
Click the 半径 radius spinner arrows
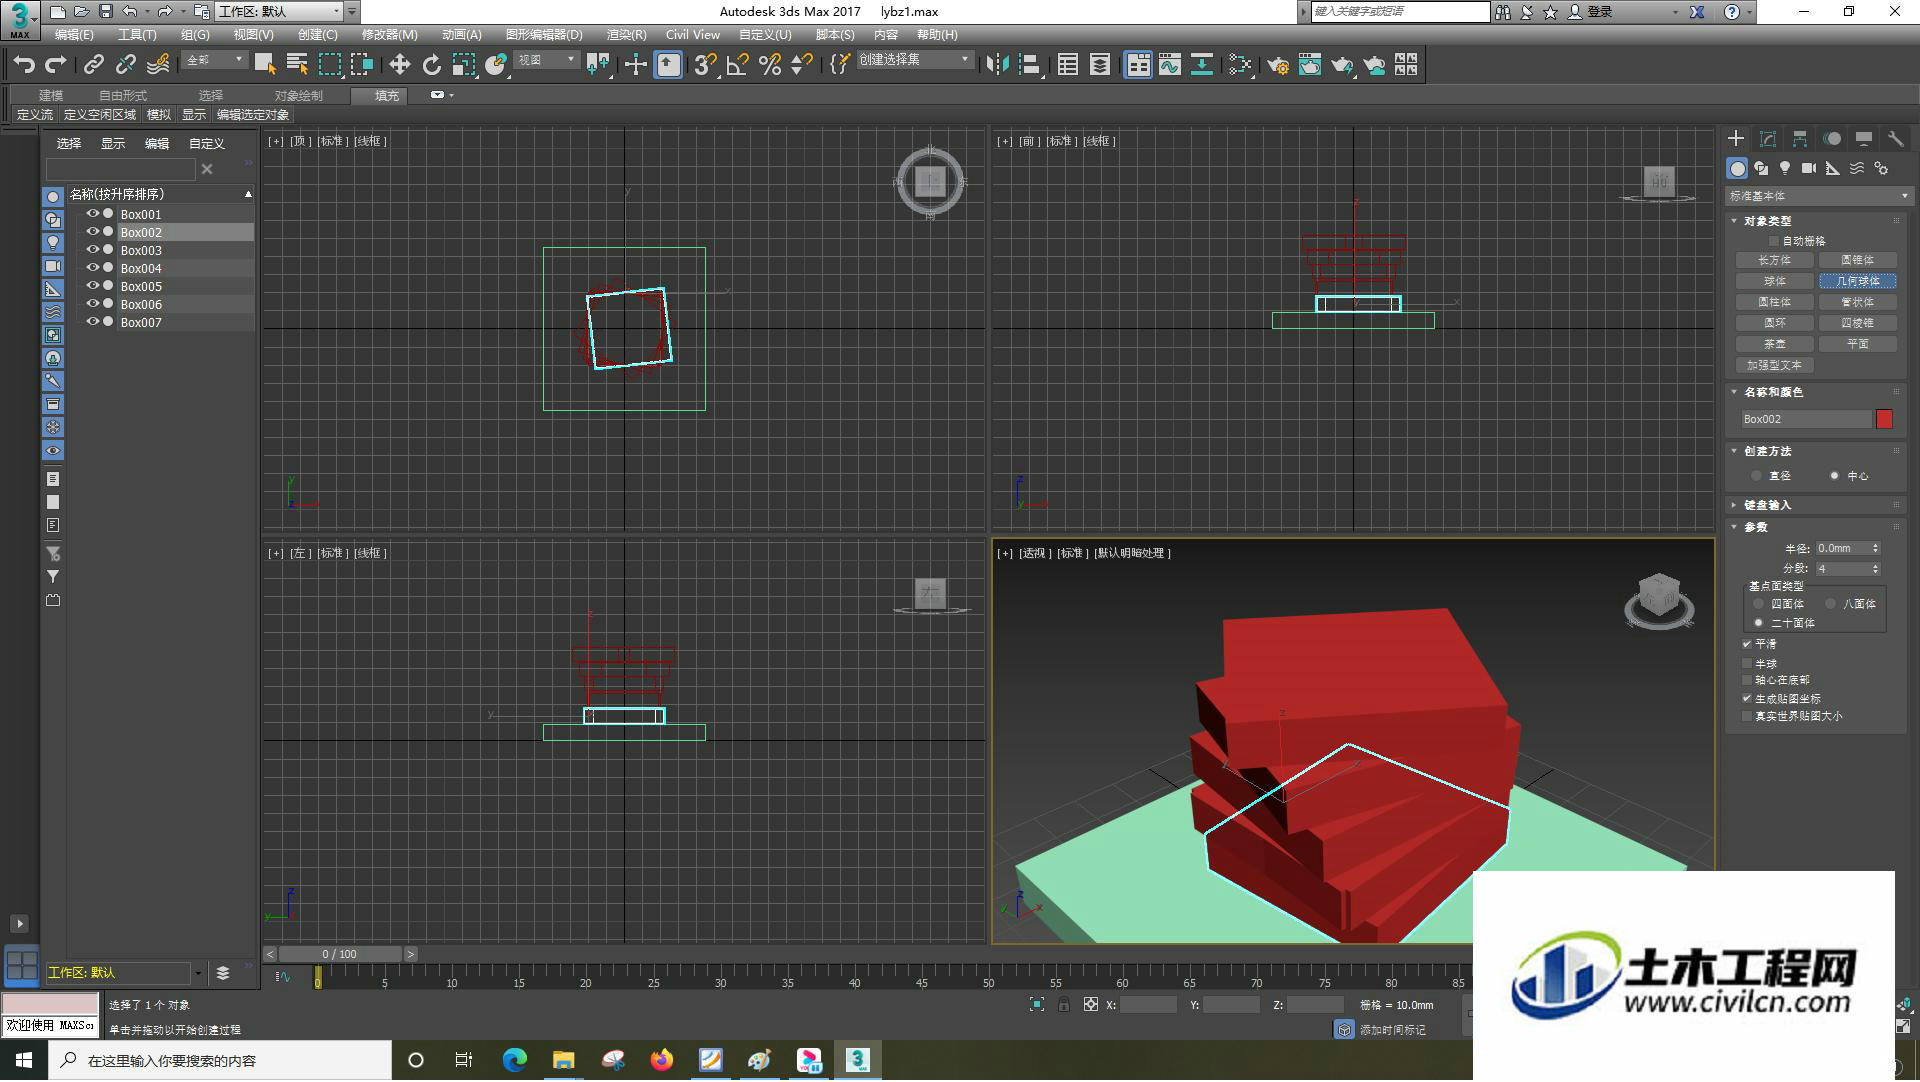point(1875,548)
